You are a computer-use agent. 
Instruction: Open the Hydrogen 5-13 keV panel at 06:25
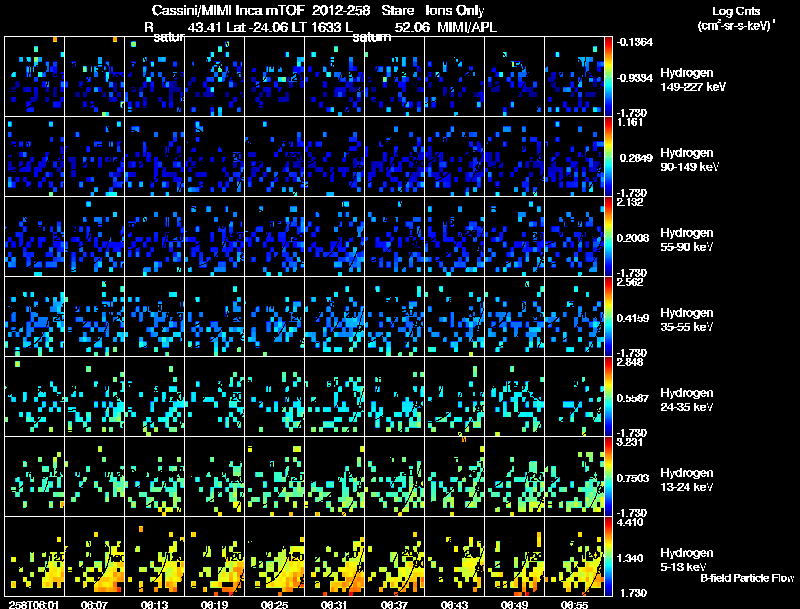[274, 556]
